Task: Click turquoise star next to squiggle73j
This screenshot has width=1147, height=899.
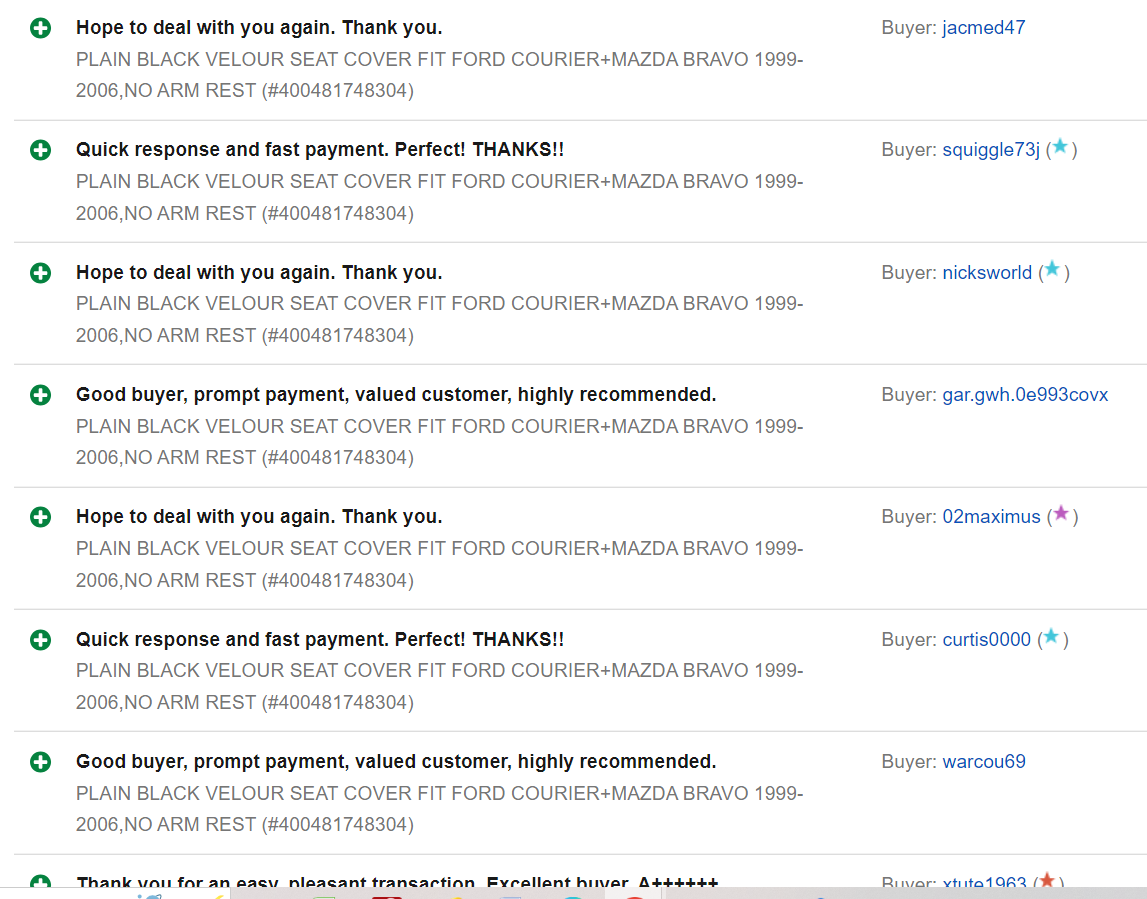Action: (x=1060, y=147)
